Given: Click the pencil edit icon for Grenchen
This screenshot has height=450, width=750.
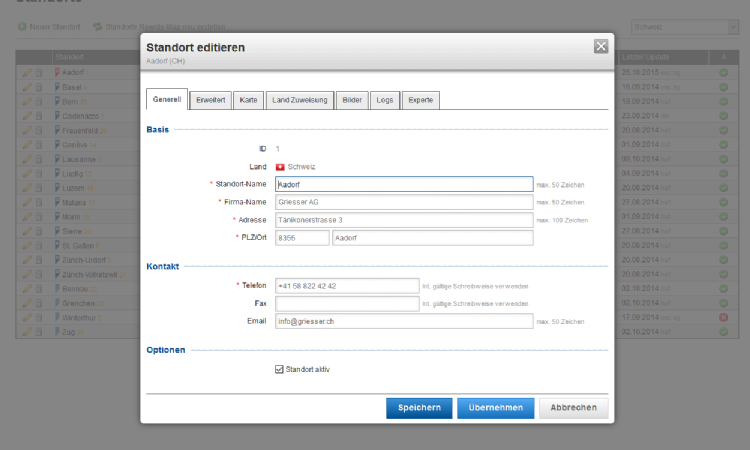Looking at the screenshot, I should 27,303.
